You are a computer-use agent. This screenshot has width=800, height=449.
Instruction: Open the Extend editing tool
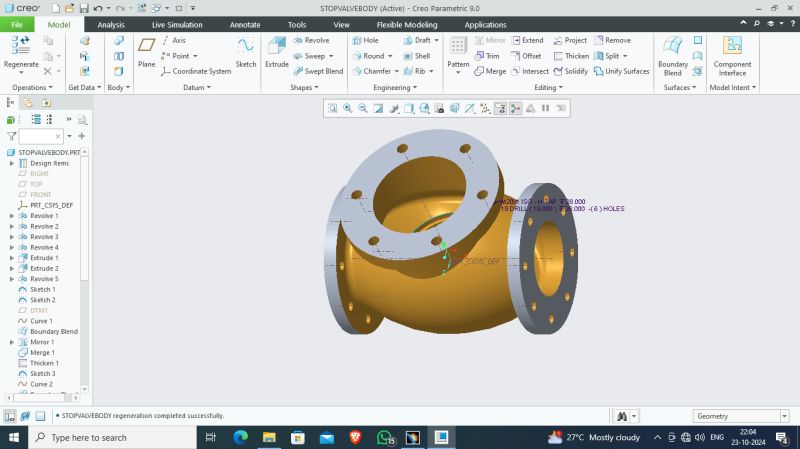coord(528,40)
